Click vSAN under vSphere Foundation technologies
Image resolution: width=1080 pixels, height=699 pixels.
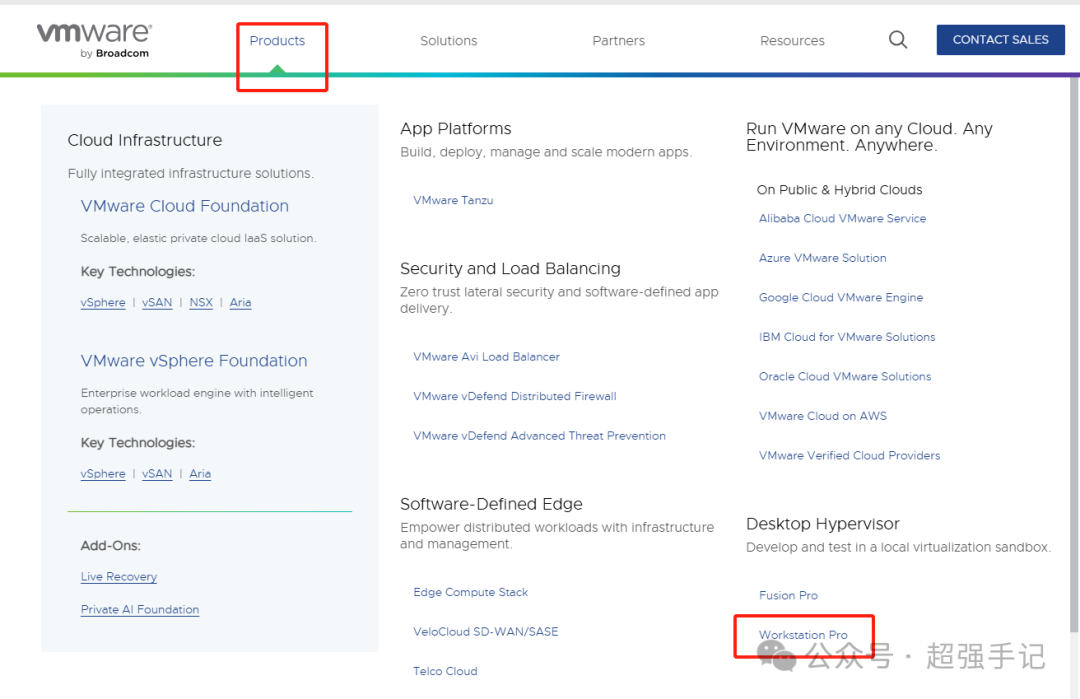point(157,474)
